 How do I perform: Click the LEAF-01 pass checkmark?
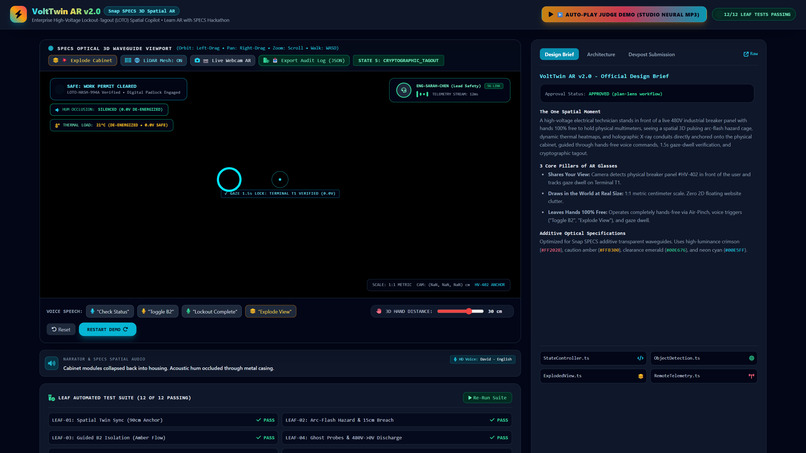pyautogui.click(x=259, y=420)
